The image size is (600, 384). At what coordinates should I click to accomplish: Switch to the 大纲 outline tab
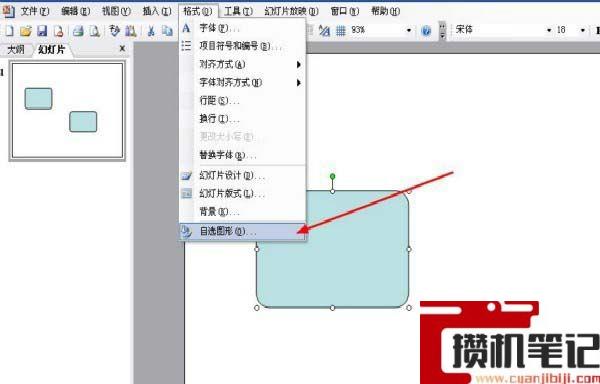[16, 49]
